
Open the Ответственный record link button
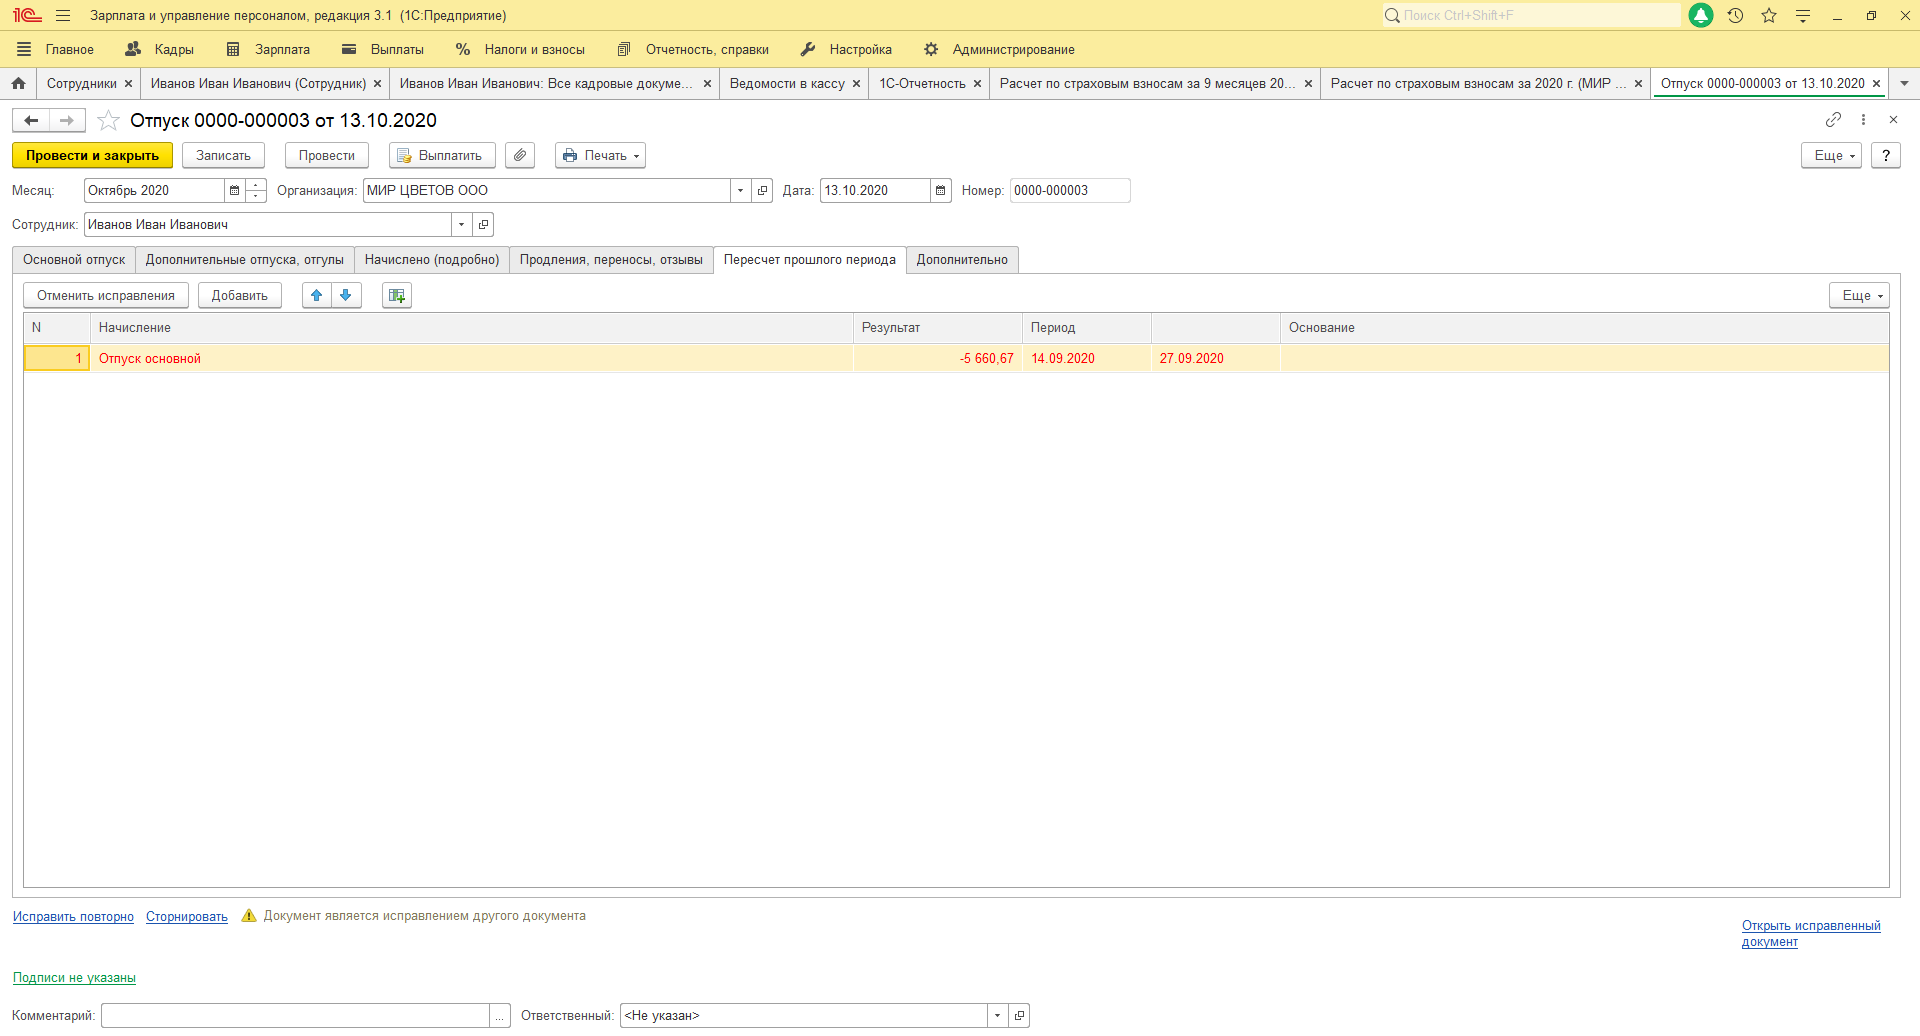pos(1019,1015)
